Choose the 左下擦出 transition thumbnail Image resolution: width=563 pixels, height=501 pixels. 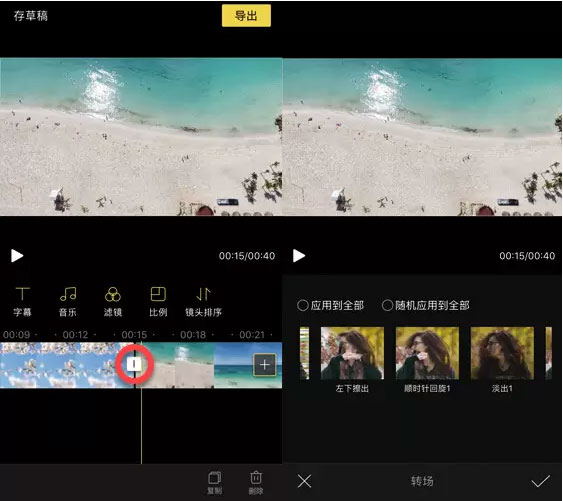pyautogui.click(x=352, y=353)
